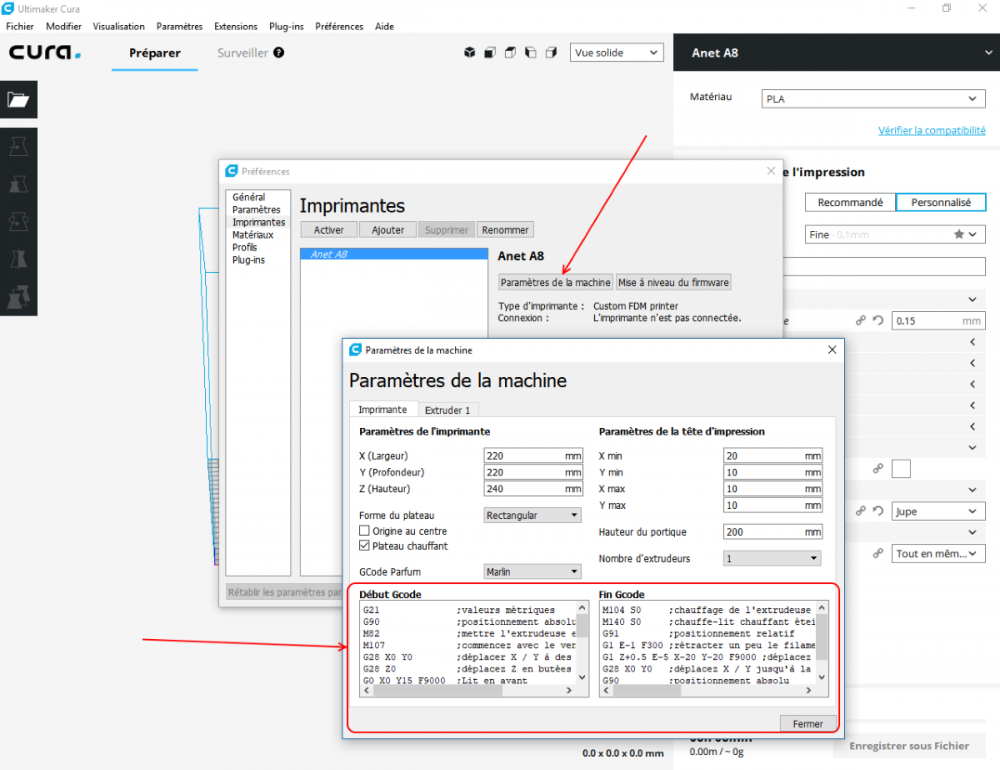
Task: Select the Imprimante tab in machine settings
Action: [x=383, y=410]
